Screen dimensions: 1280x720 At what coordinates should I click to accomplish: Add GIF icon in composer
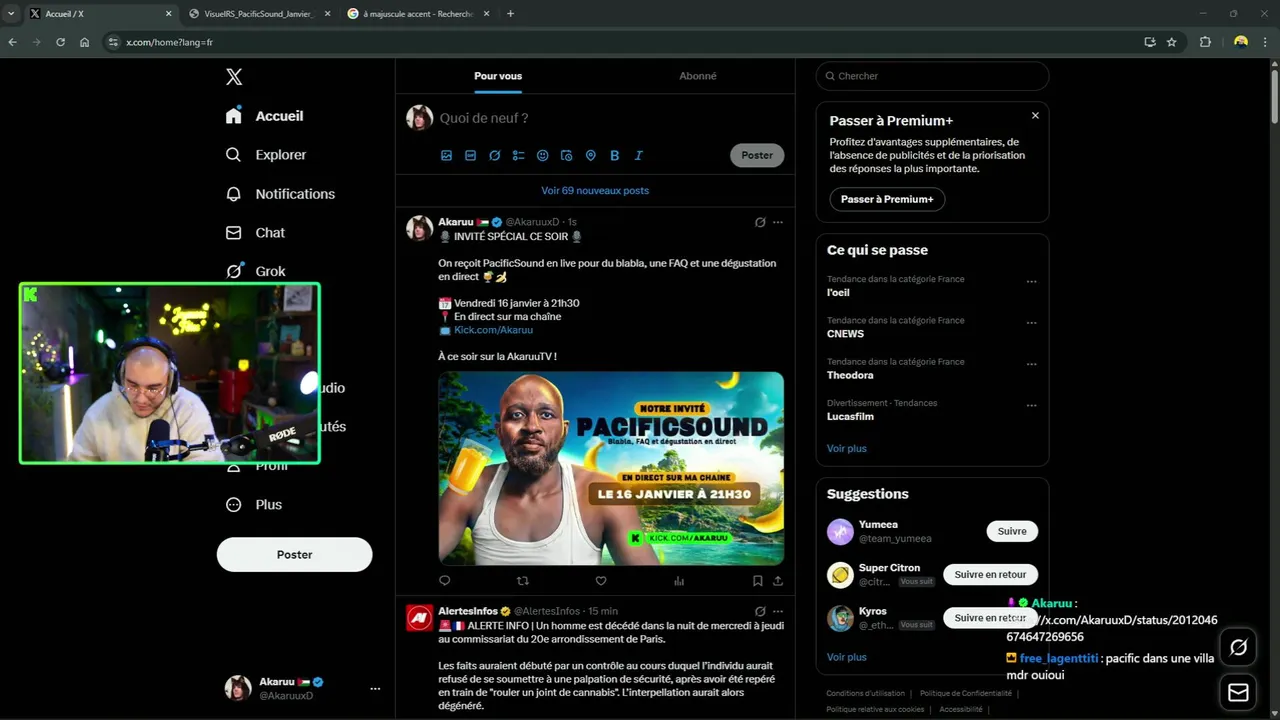tap(471, 156)
